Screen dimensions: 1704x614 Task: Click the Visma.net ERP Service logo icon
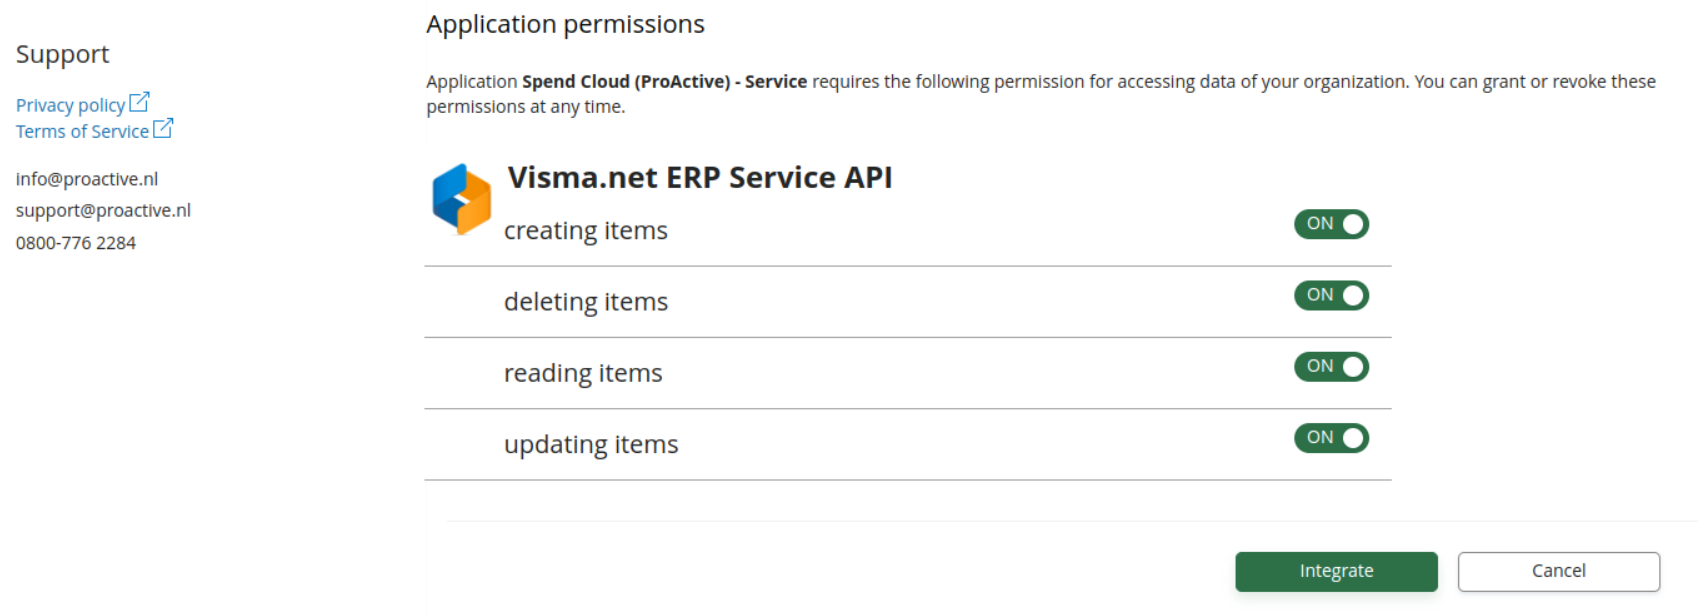(461, 200)
